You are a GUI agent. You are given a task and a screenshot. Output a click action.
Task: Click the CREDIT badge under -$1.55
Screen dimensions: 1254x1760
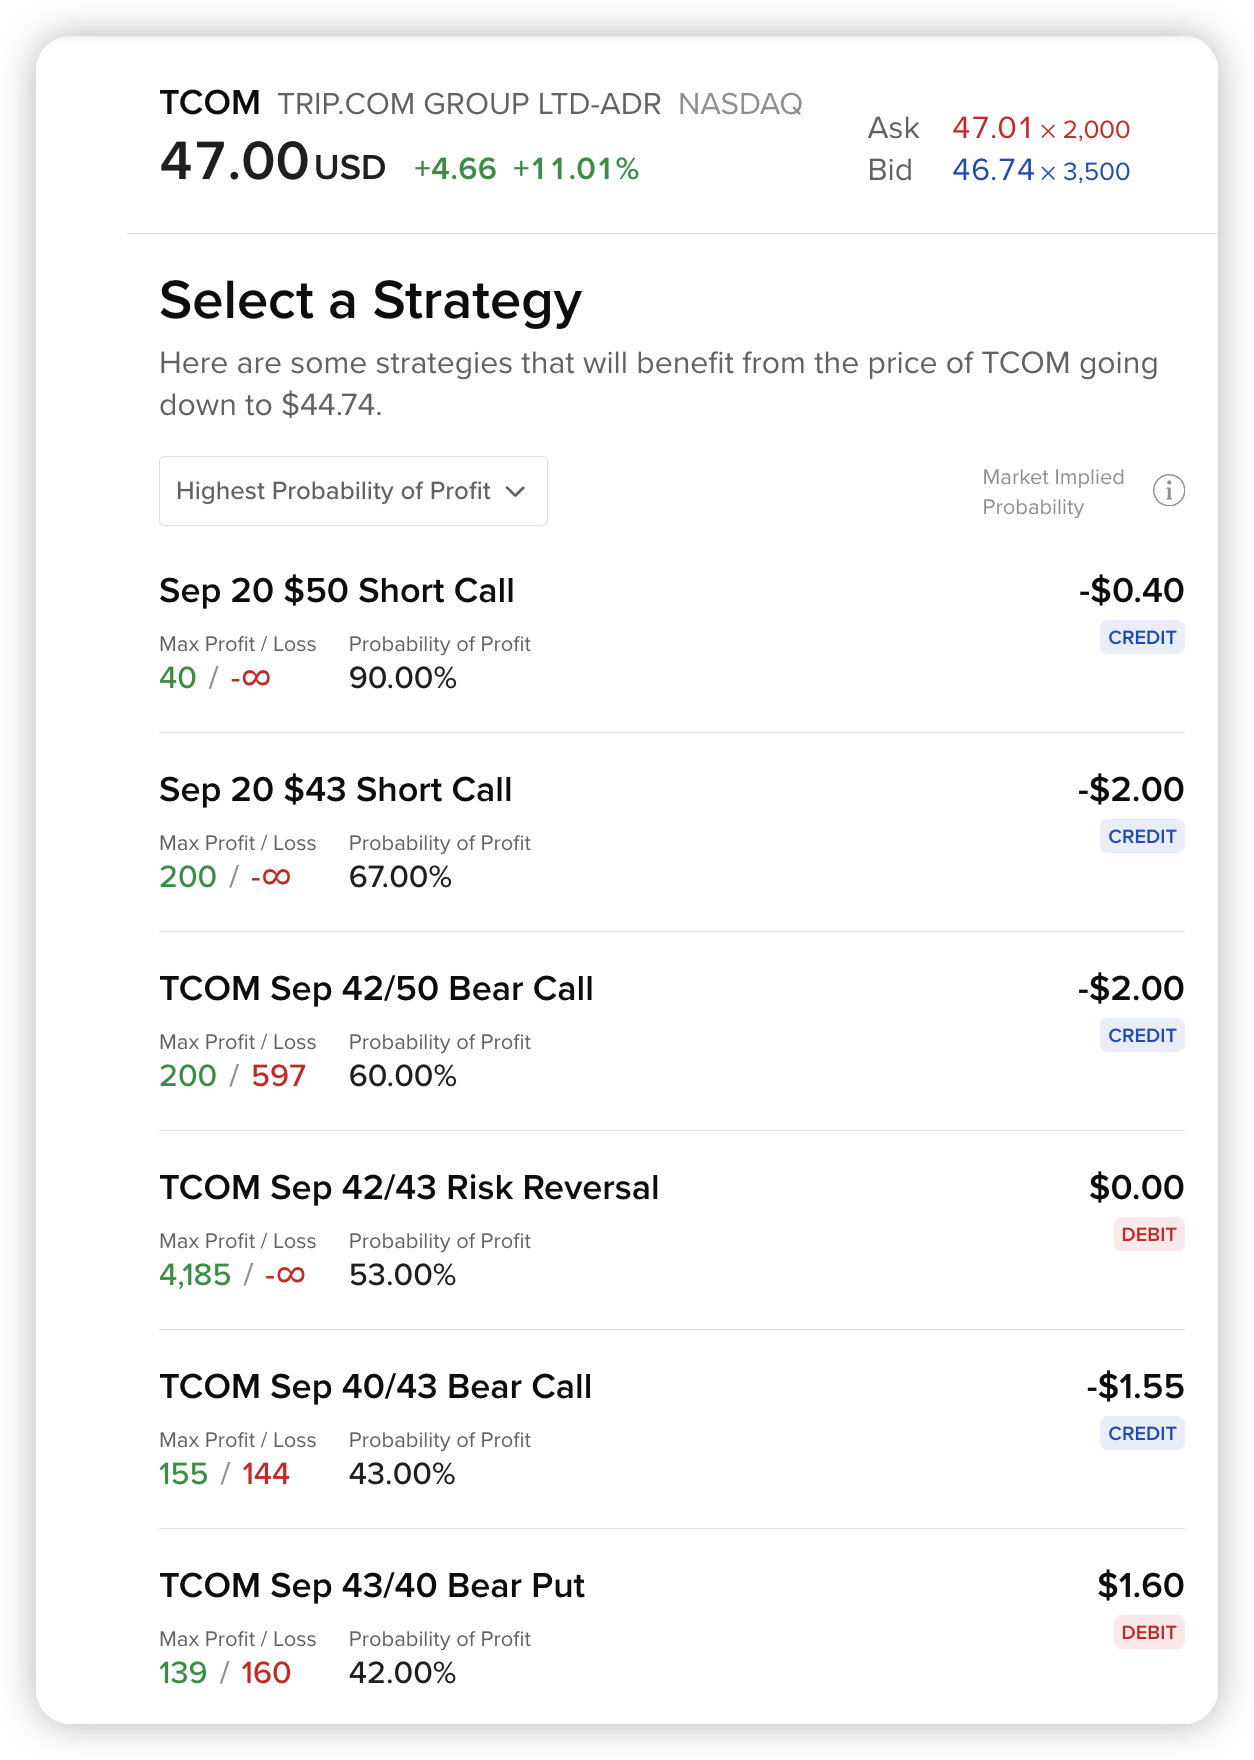pyautogui.click(x=1142, y=1433)
